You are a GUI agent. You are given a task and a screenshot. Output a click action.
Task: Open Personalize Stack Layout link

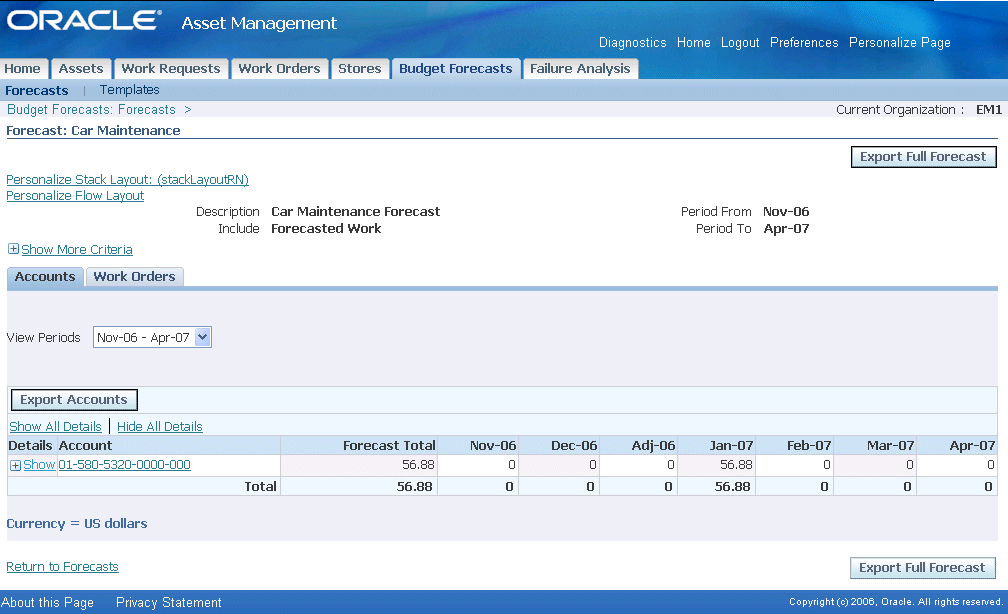click(127, 179)
